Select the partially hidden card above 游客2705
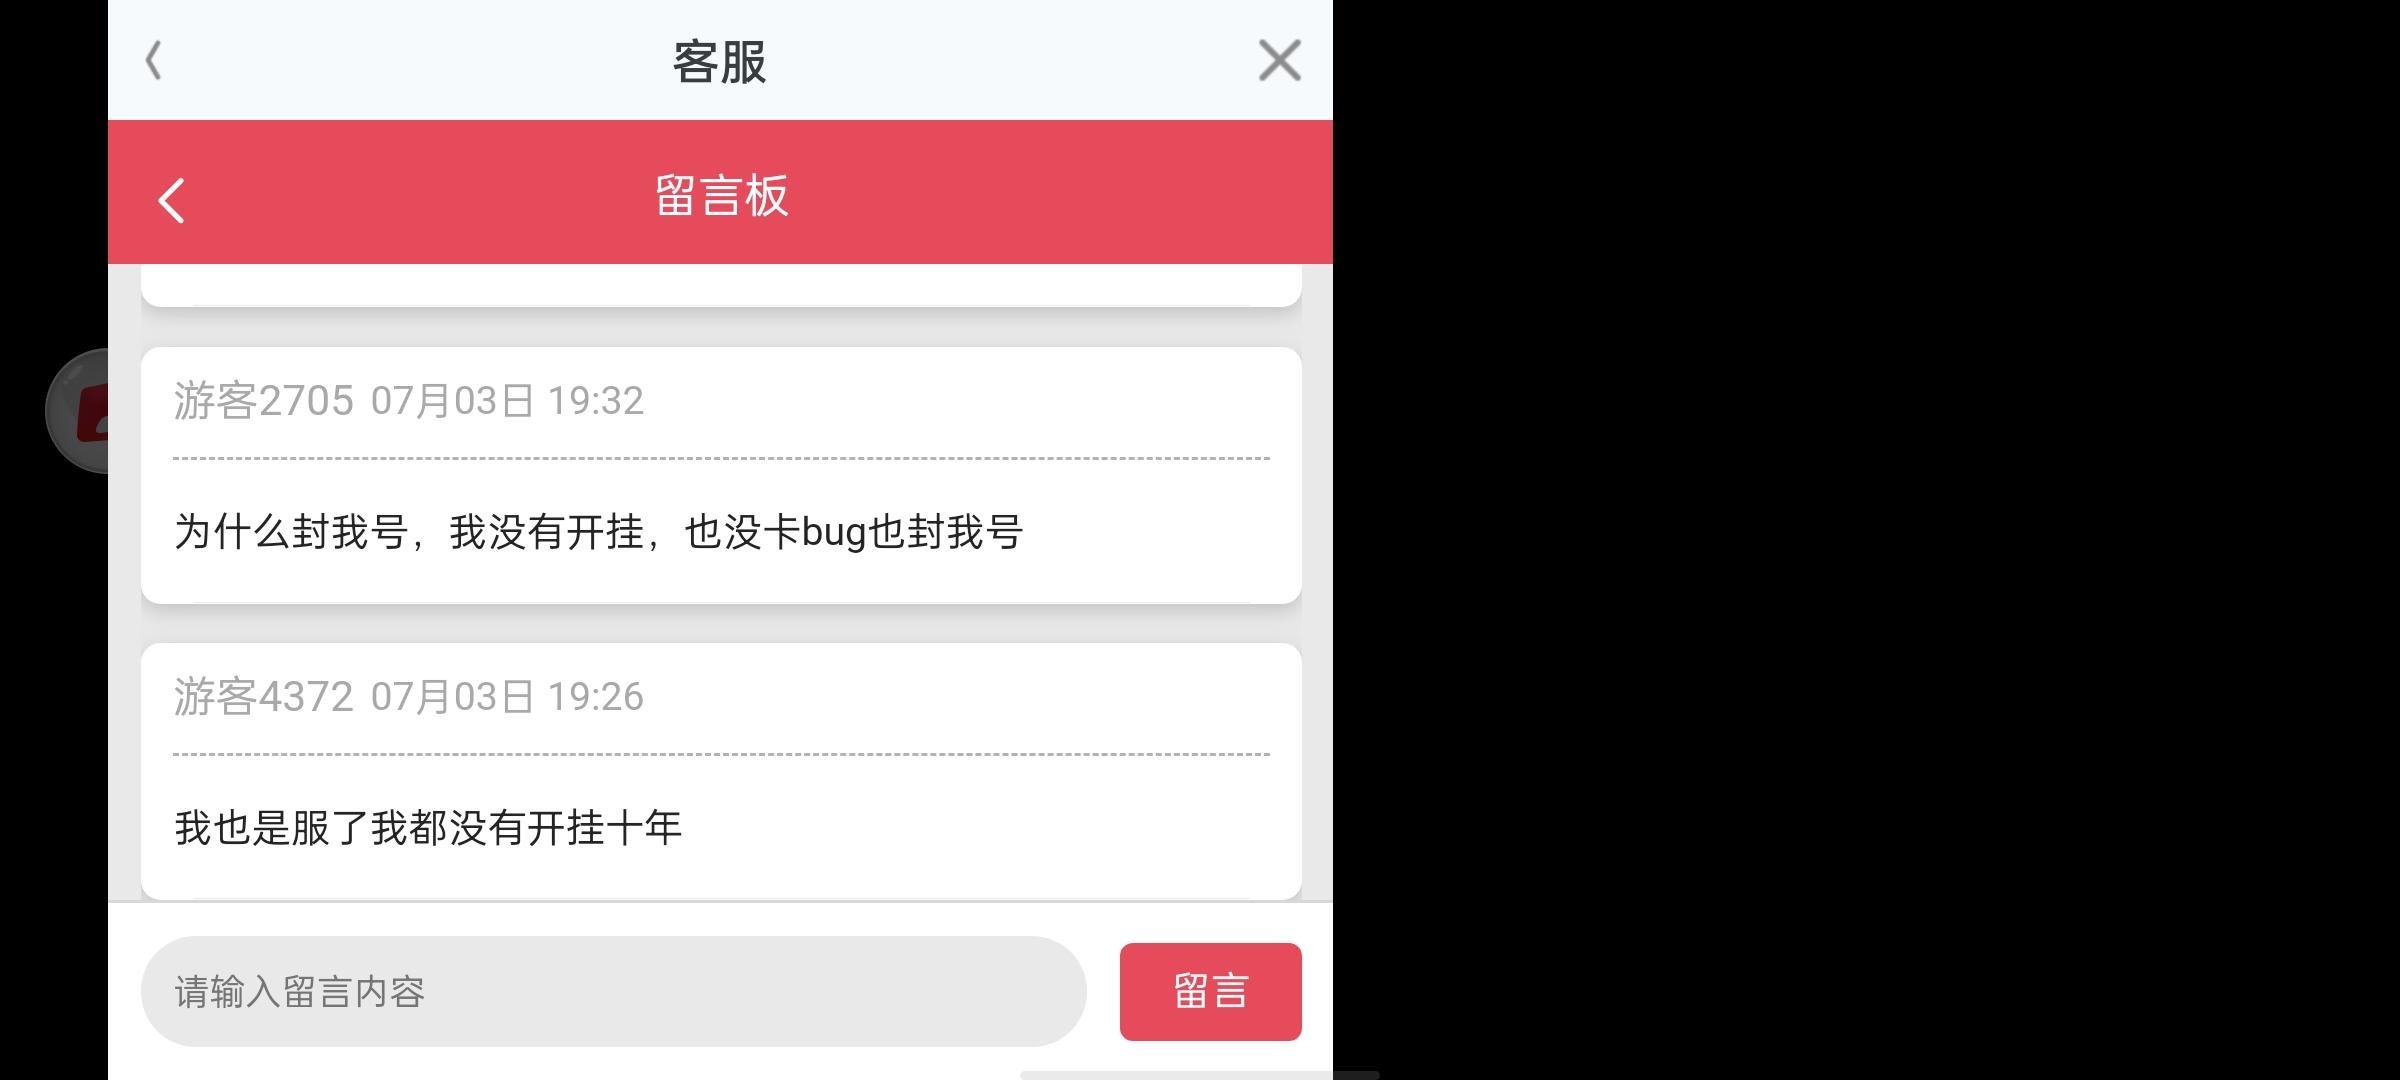Screen dimensions: 2400x1080 (721, 285)
